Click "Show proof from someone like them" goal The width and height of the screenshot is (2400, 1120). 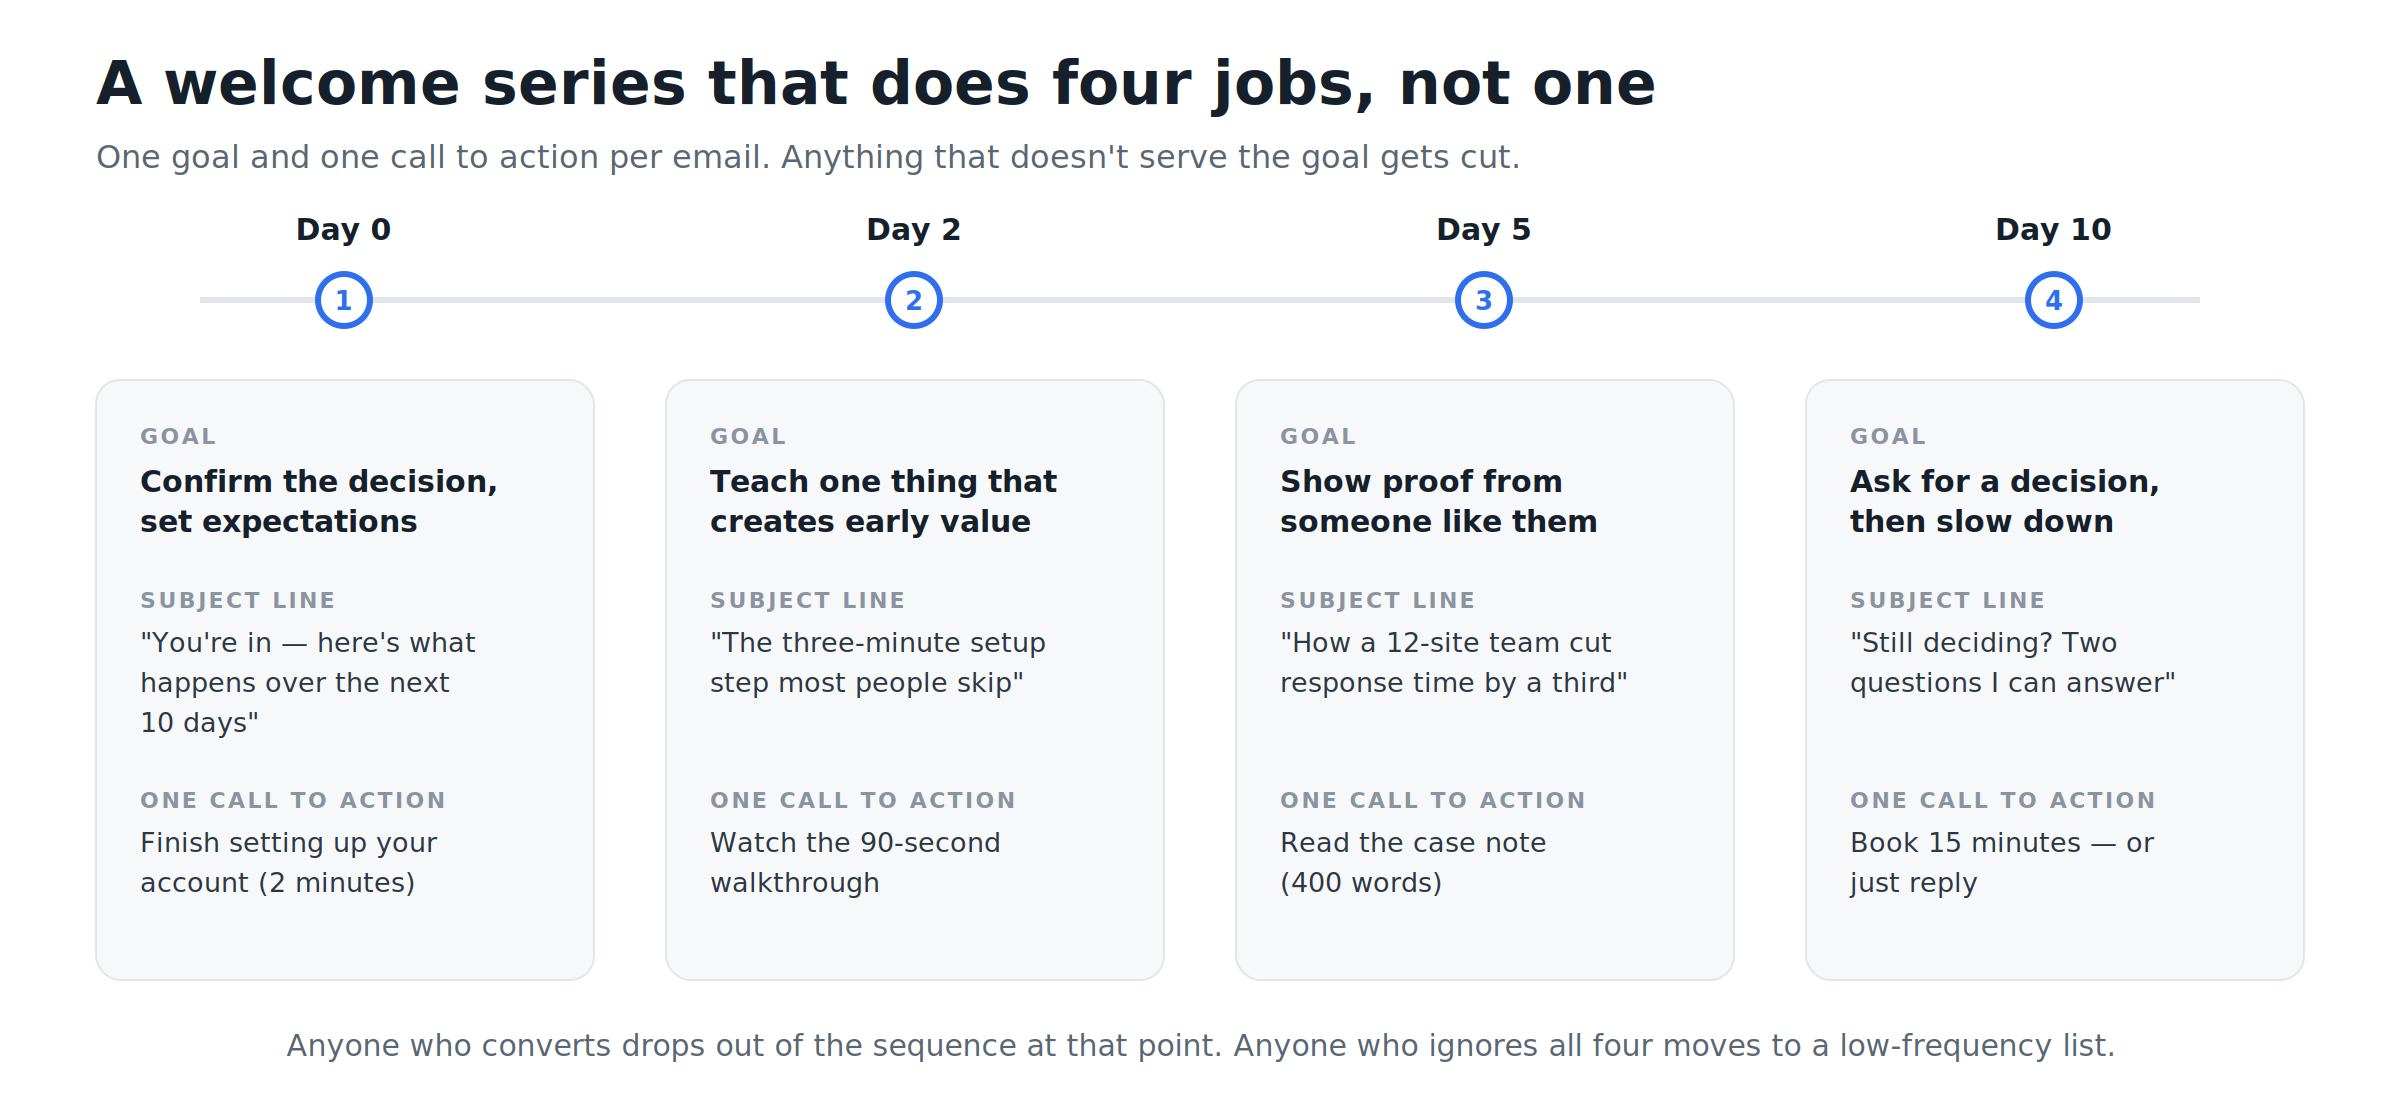point(1439,501)
